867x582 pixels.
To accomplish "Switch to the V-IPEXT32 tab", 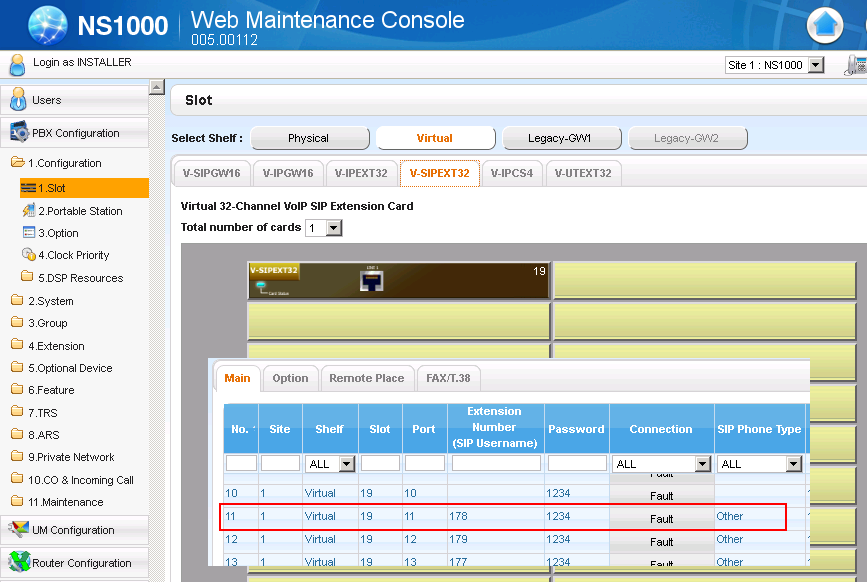I will [360, 173].
